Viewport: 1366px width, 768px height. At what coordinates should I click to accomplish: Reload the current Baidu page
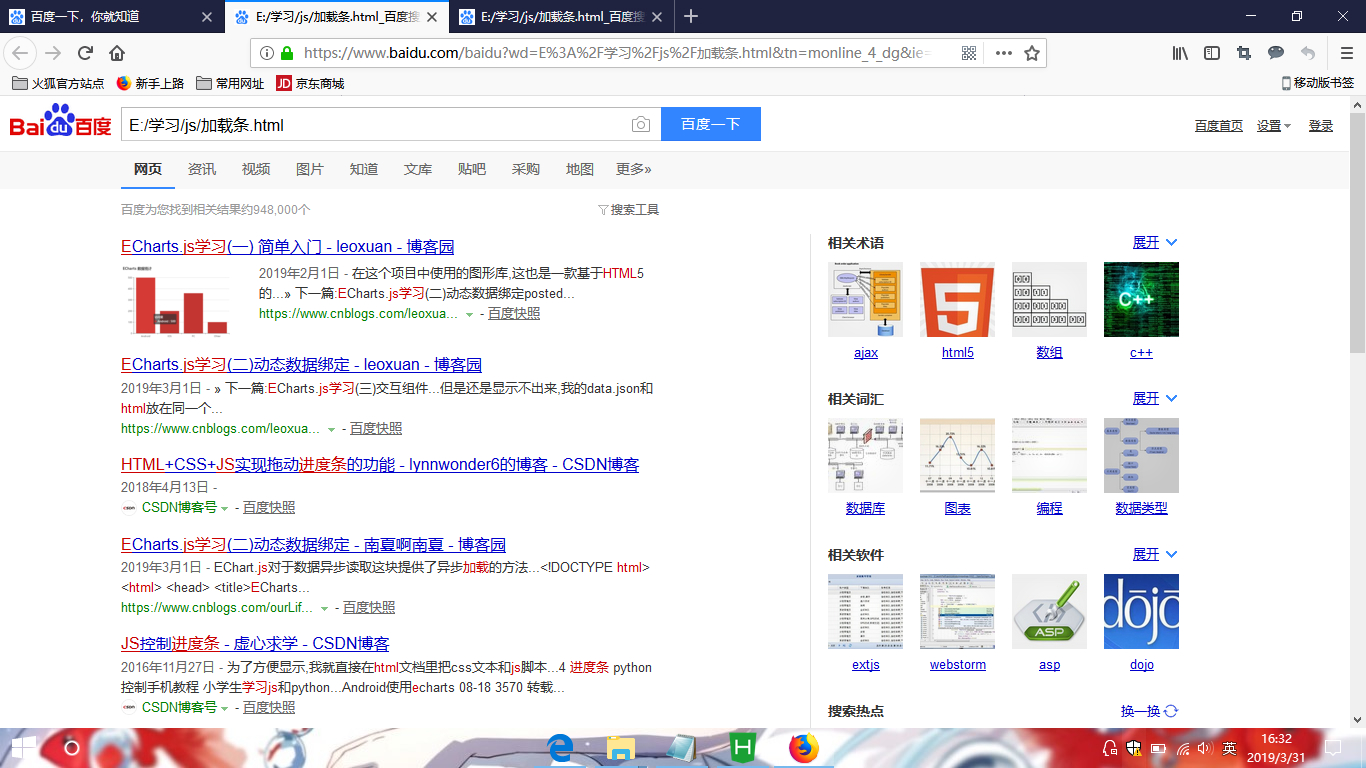coord(85,53)
